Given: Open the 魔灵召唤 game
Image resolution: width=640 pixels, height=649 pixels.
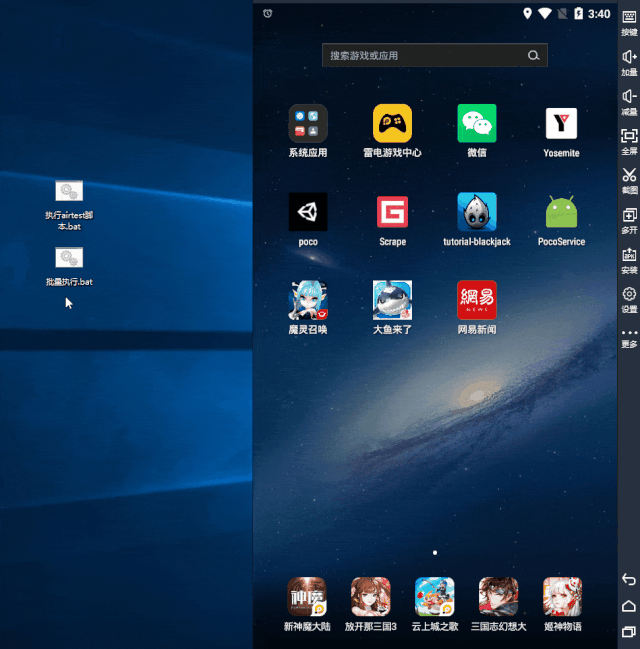Looking at the screenshot, I should pyautogui.click(x=308, y=300).
